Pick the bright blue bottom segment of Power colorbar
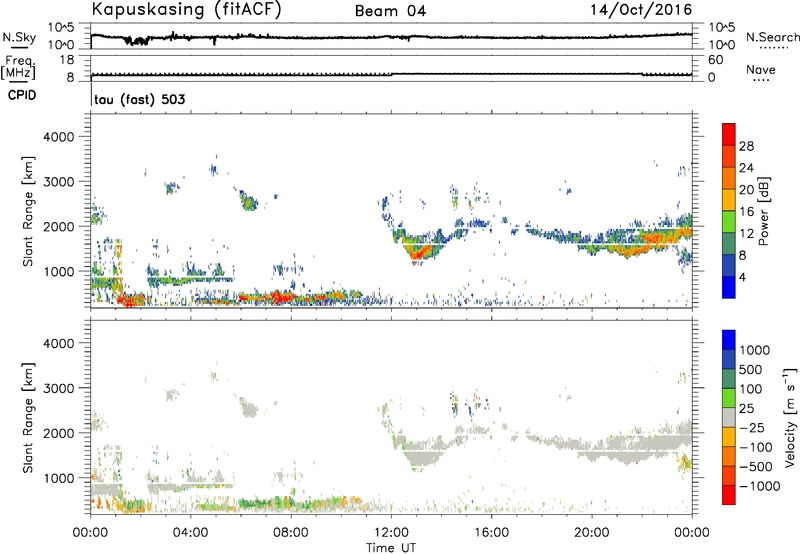The image size is (800, 554). [729, 287]
